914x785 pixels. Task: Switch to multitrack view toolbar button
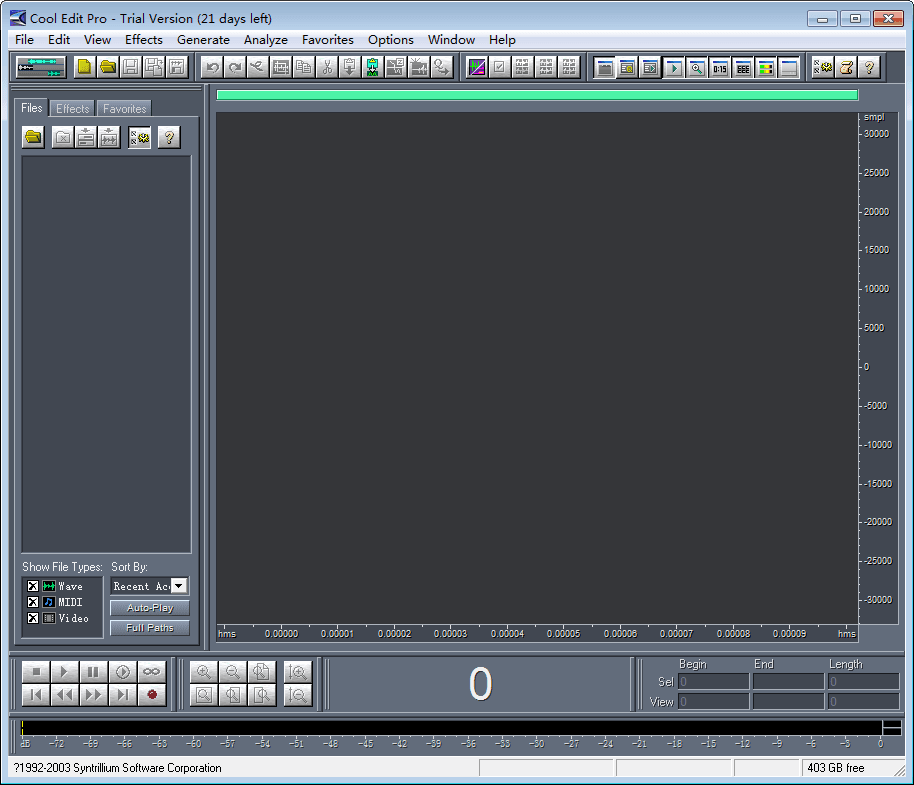41,67
